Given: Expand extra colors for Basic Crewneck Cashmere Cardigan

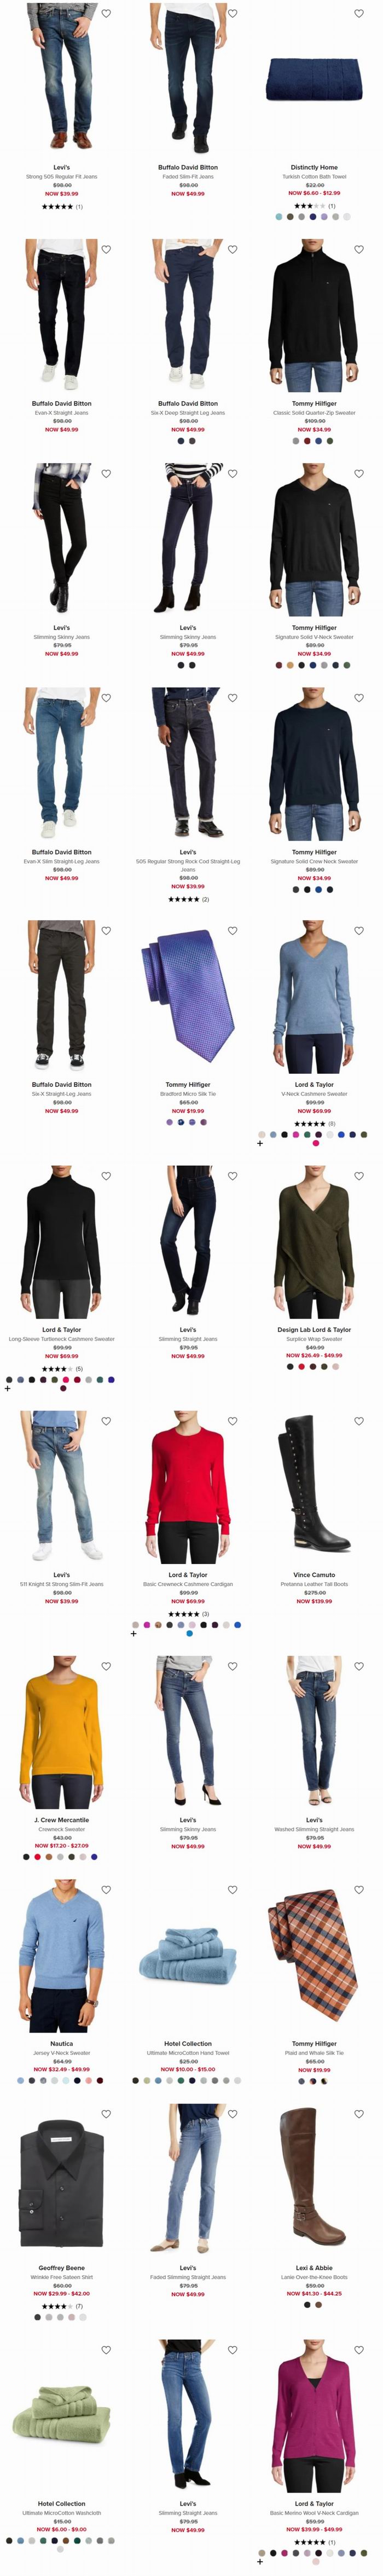Looking at the screenshot, I should click(x=134, y=1633).
